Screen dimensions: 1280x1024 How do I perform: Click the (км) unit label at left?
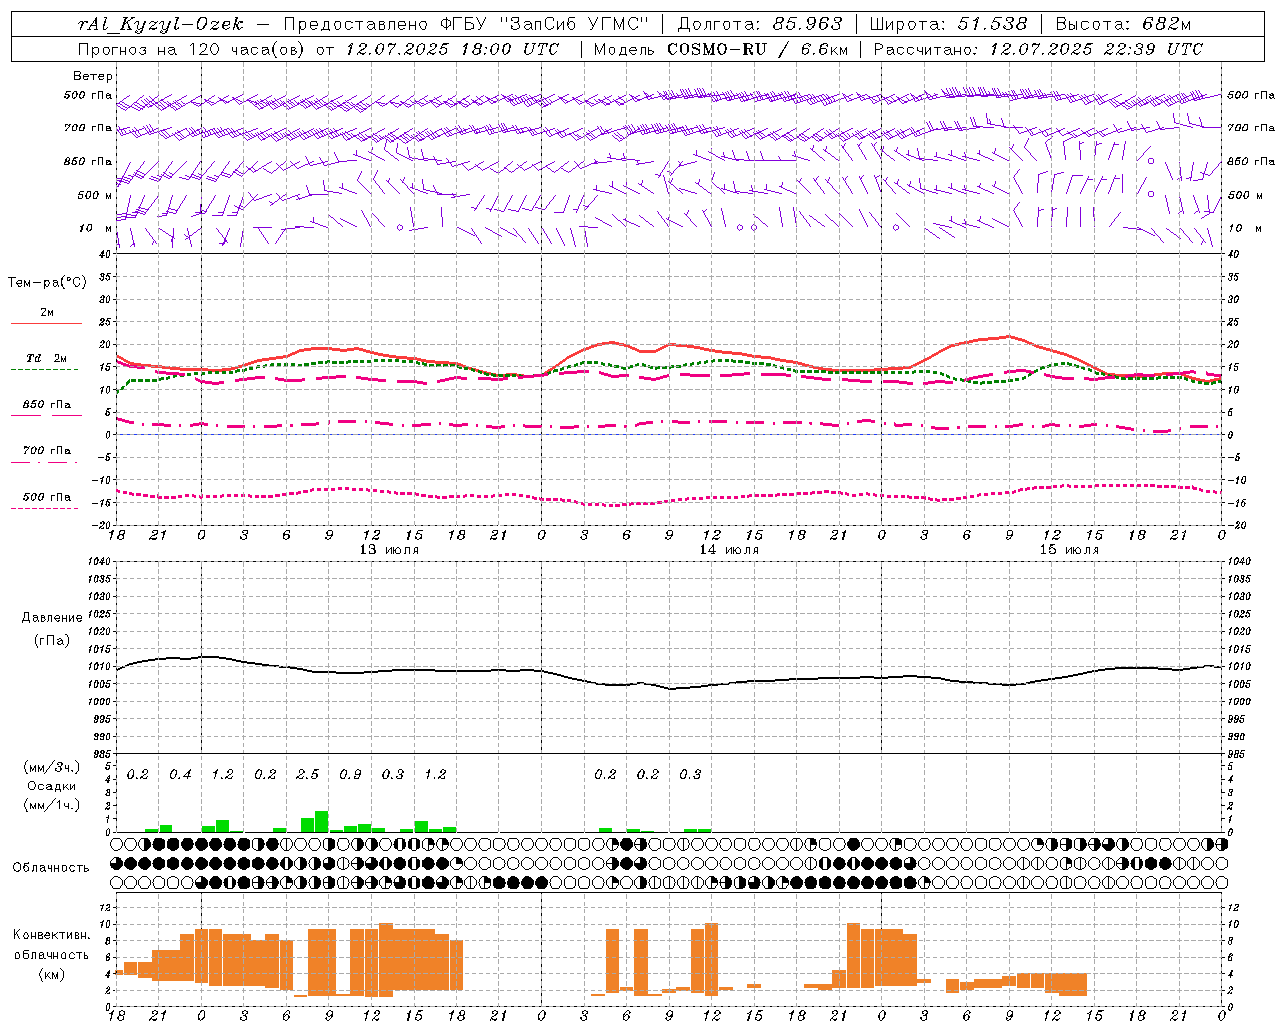click(x=52, y=974)
